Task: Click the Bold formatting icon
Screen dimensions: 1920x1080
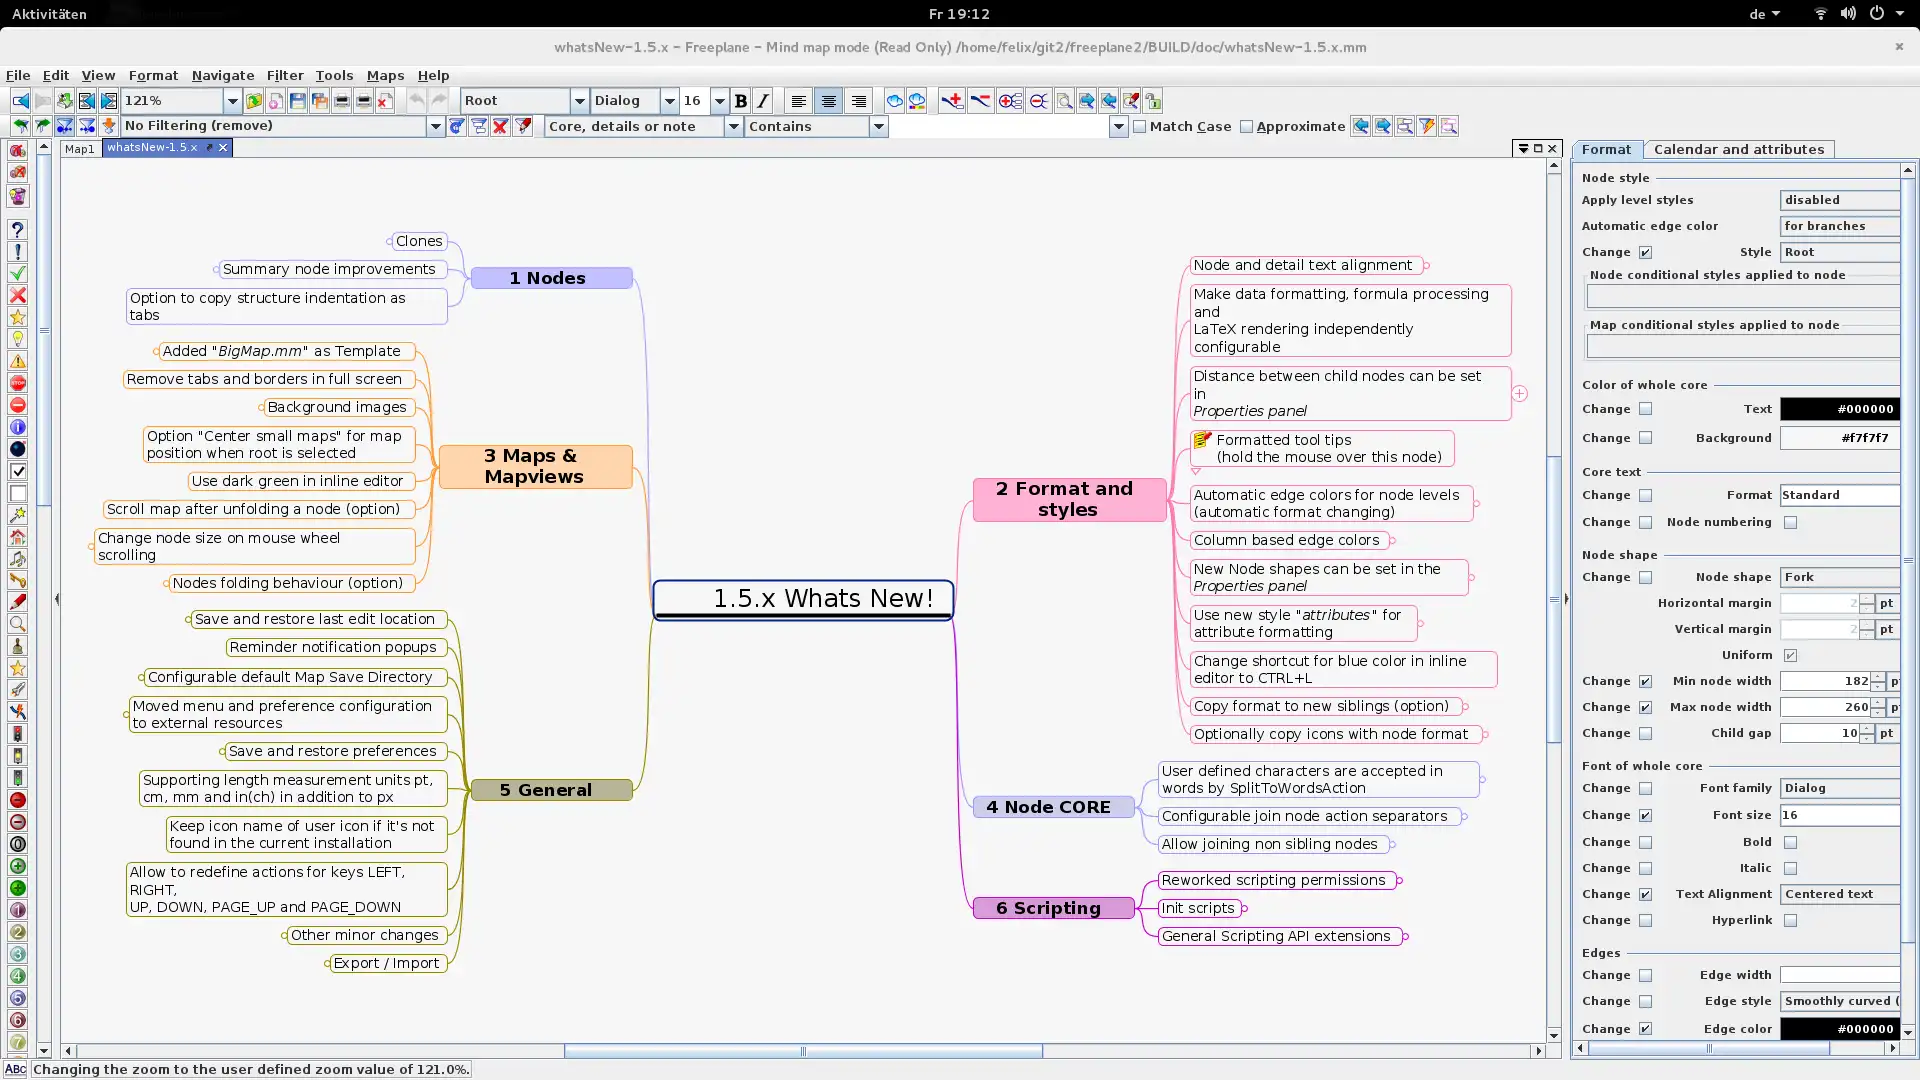Action: [x=740, y=100]
